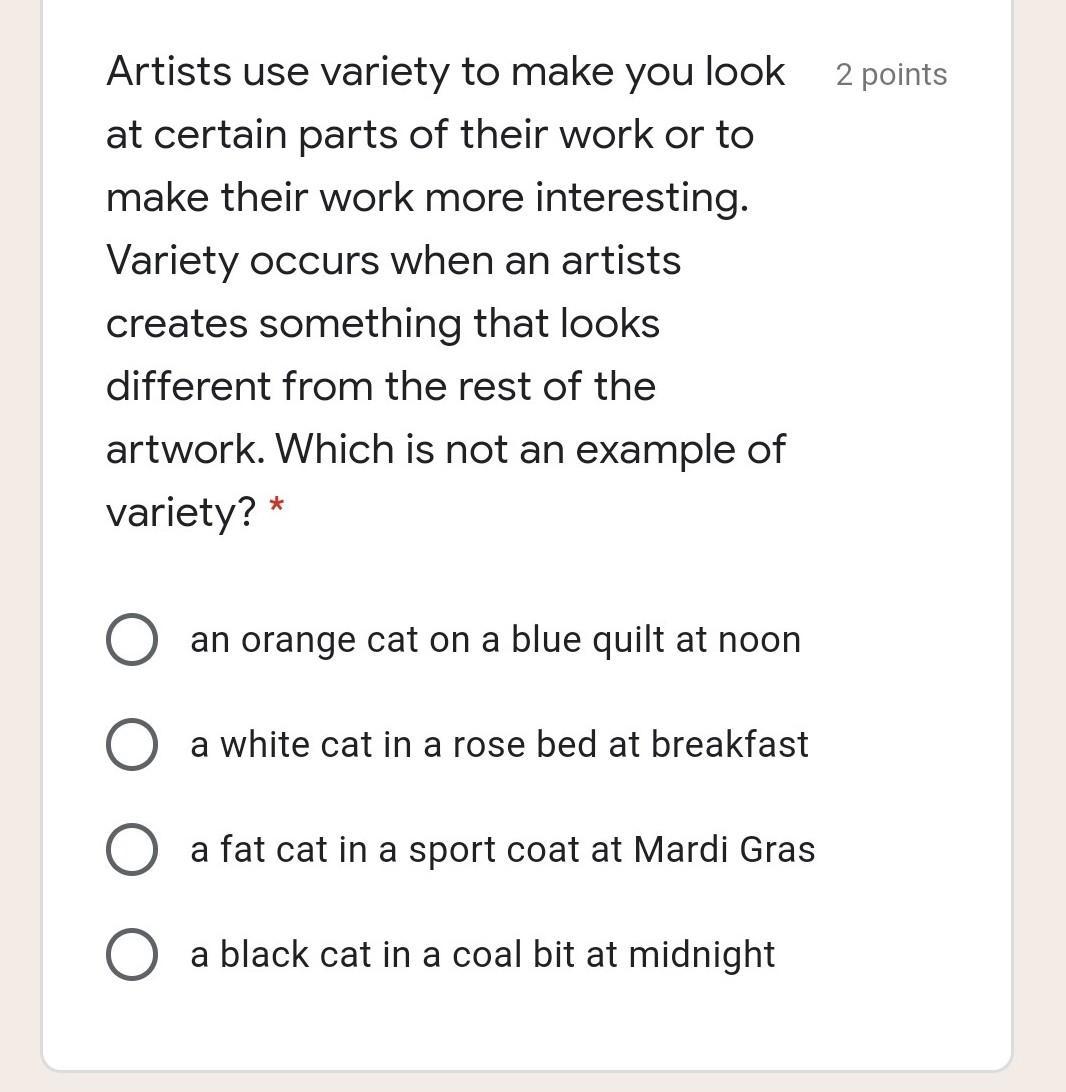Click the sentence 'Which is not an example of'
Screen dimensions: 1066x1092
click(530, 450)
